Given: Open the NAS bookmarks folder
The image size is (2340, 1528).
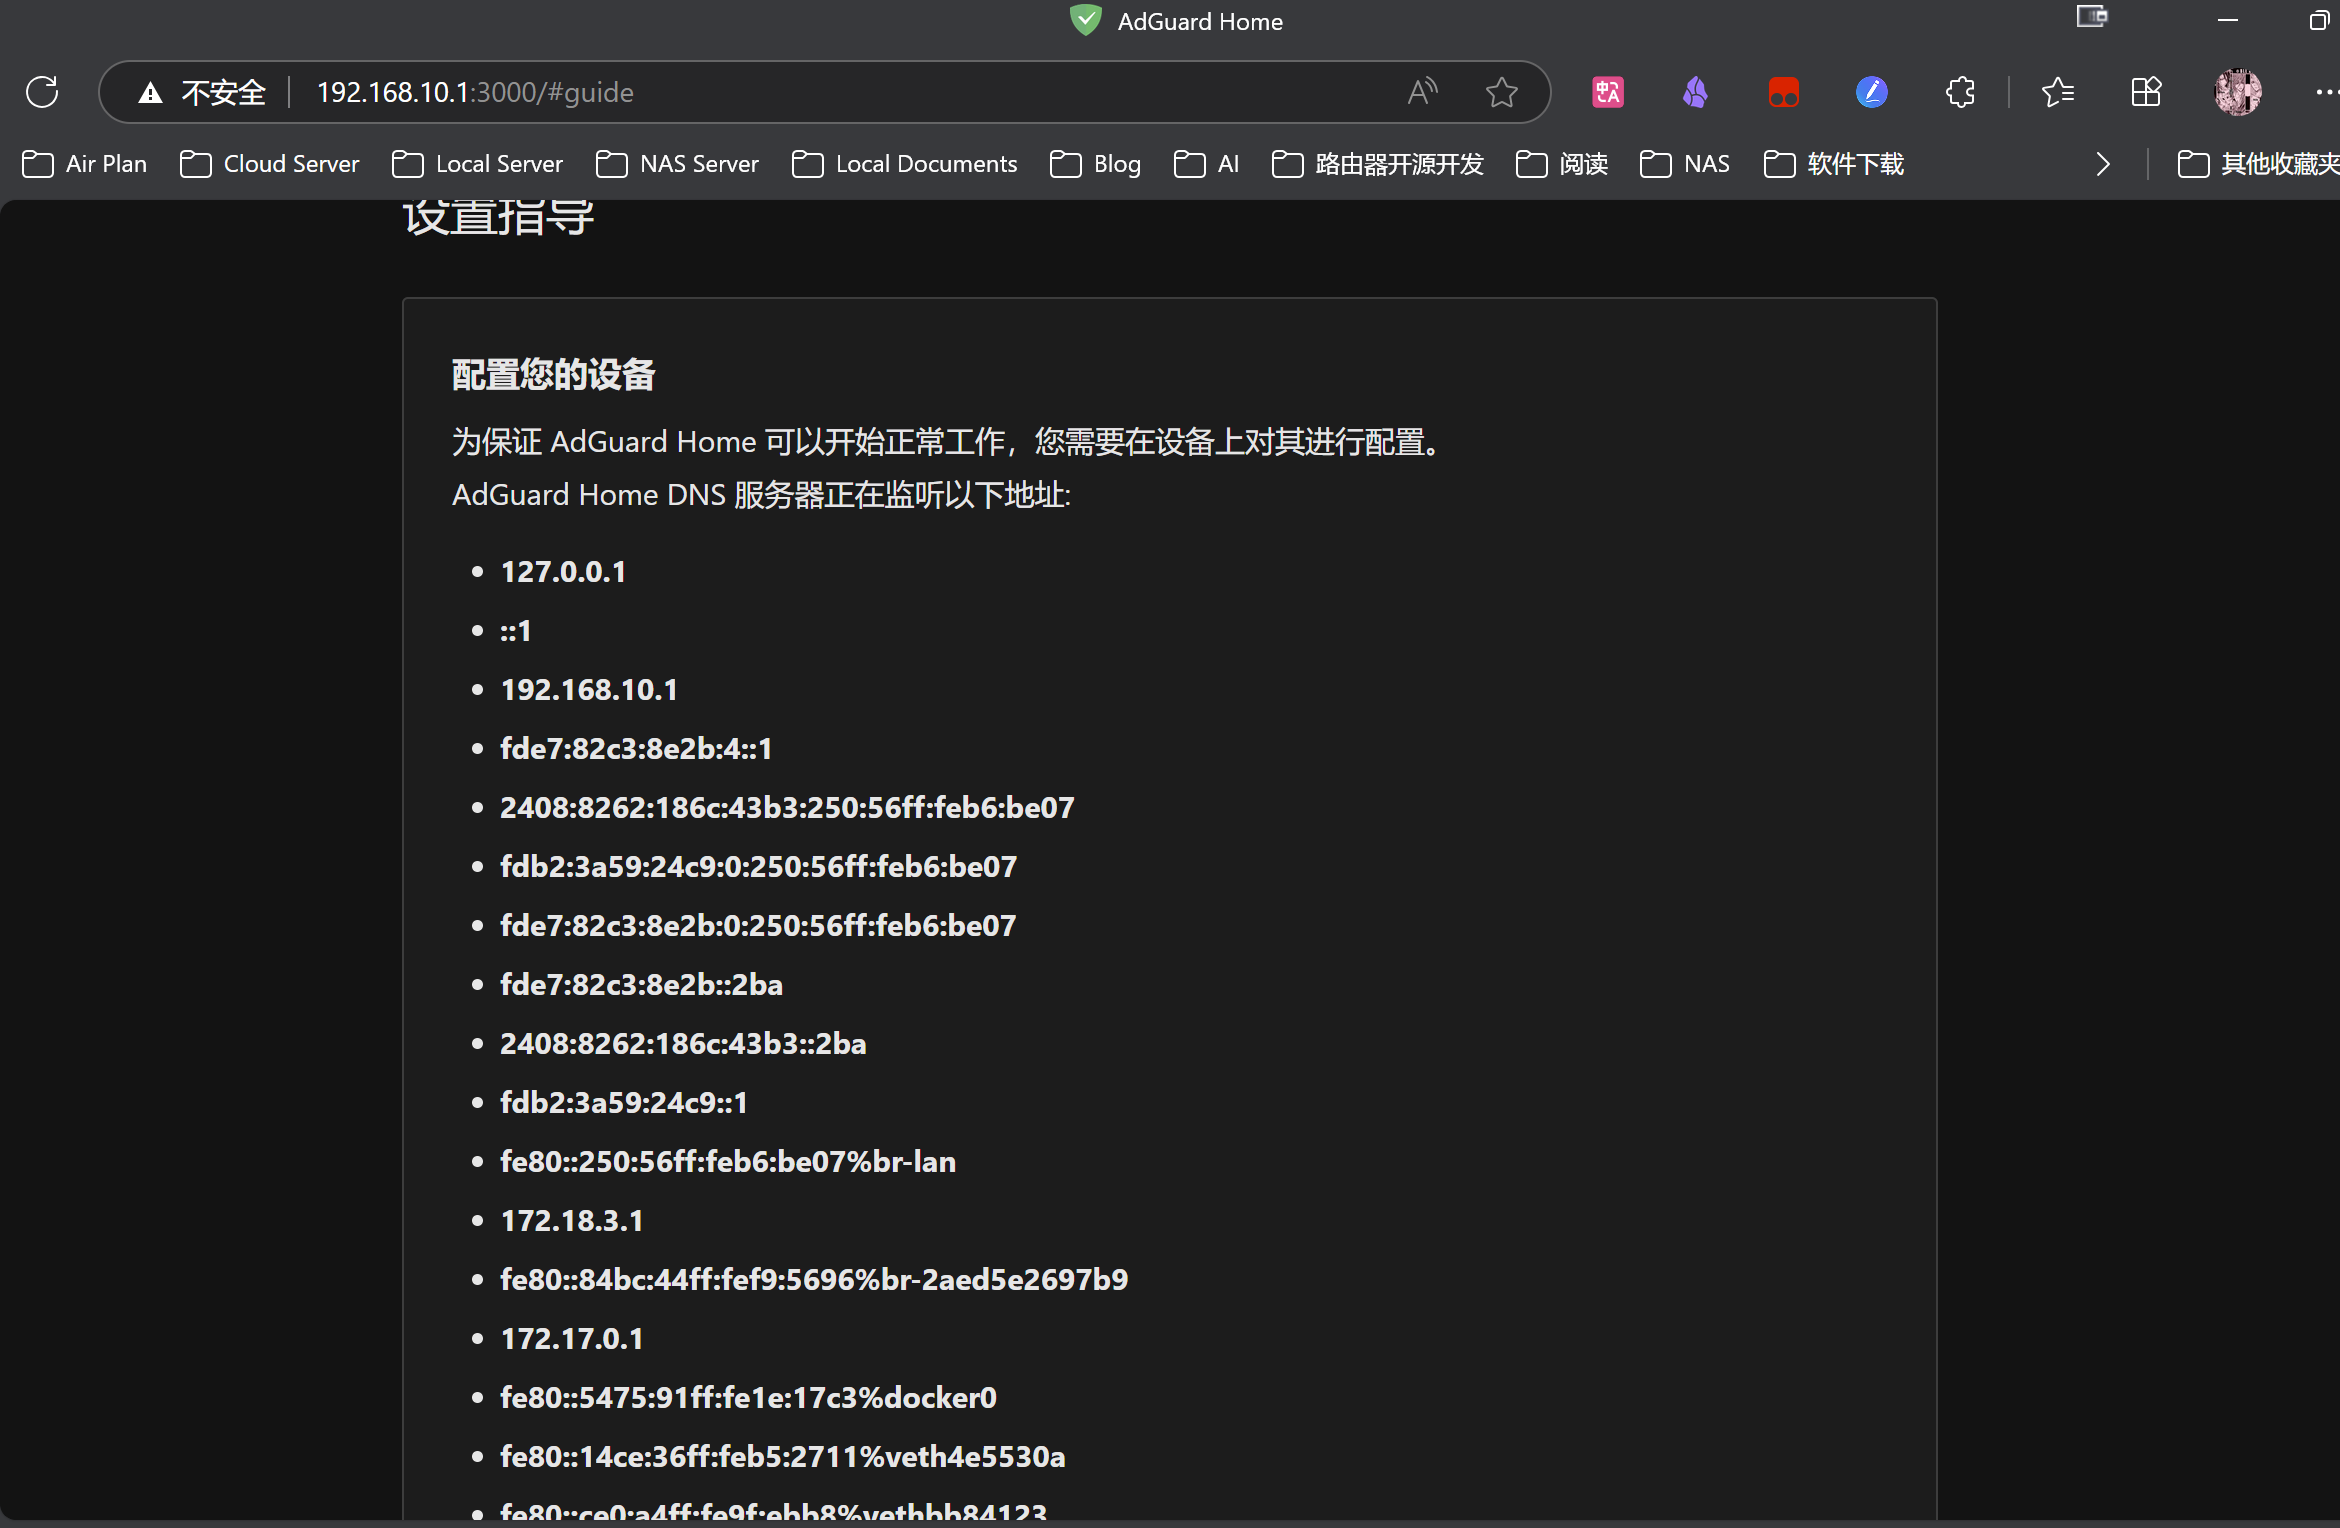Looking at the screenshot, I should coord(1685,164).
